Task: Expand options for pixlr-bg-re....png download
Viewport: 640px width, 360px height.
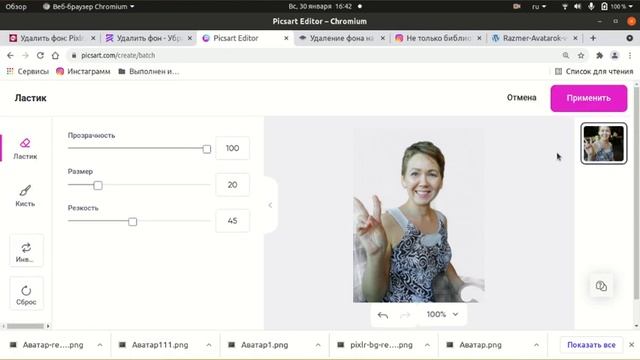Action: coord(427,345)
